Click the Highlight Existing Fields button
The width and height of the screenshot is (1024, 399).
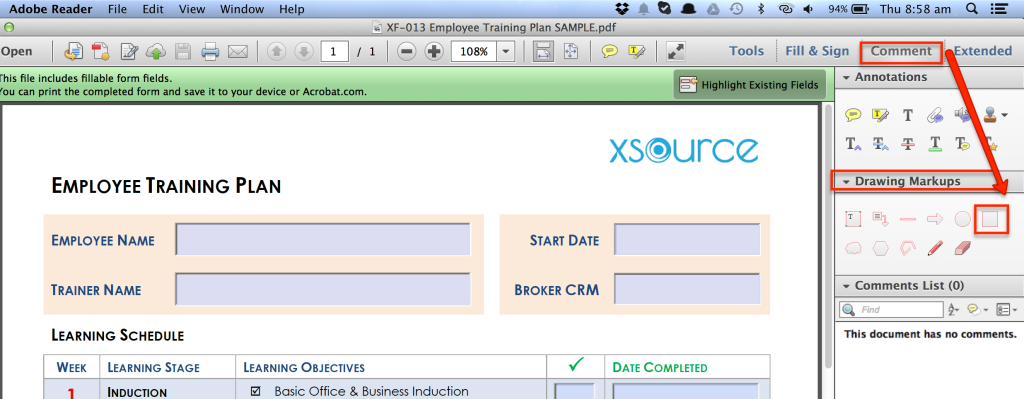(750, 85)
